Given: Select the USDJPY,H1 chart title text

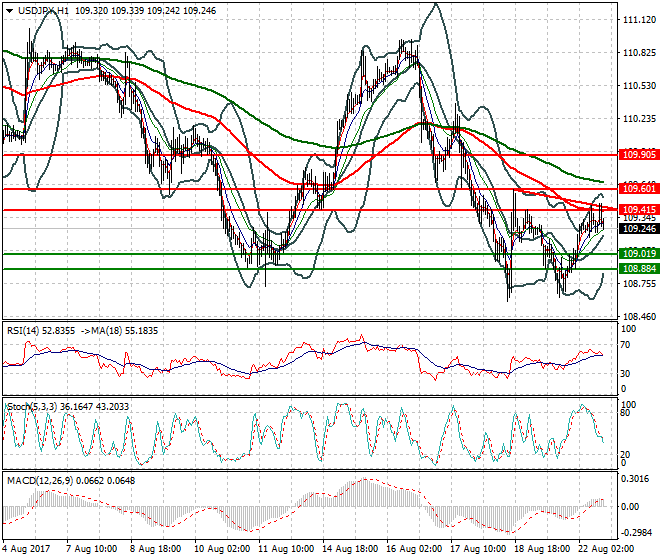Looking at the screenshot, I should point(43,11).
